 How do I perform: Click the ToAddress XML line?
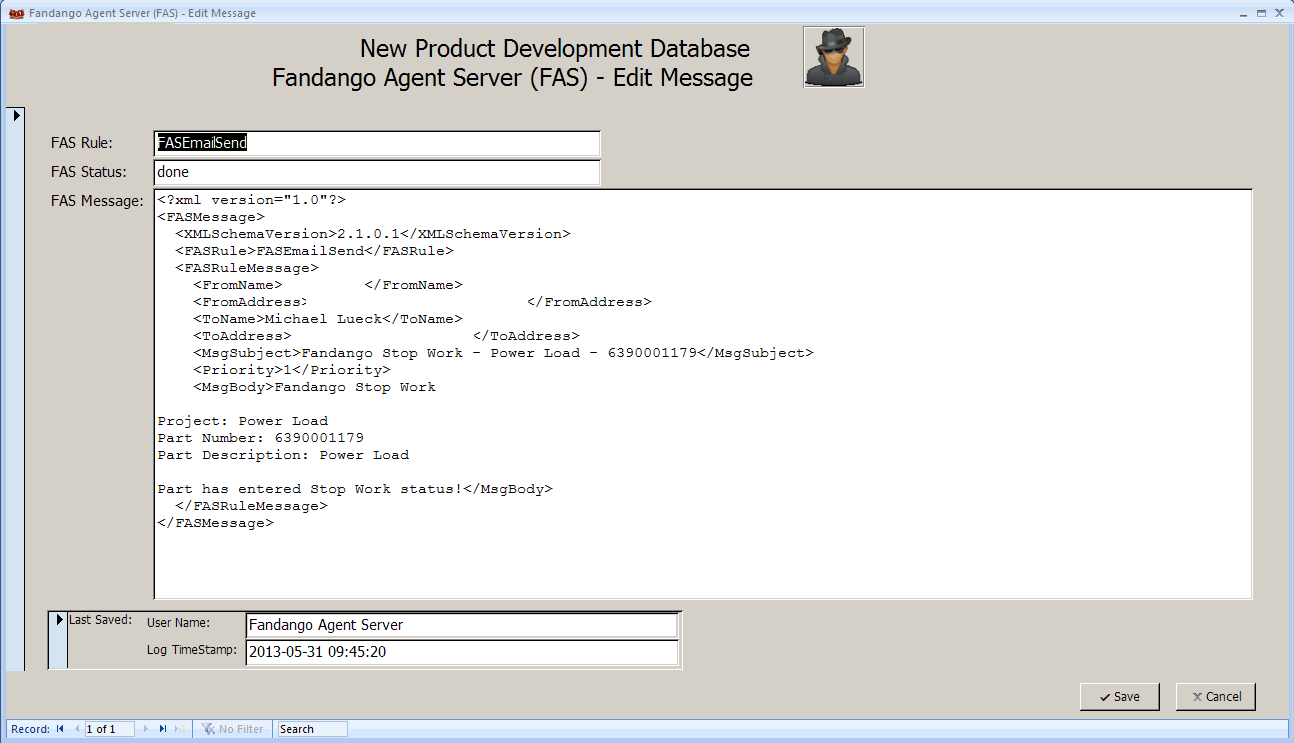tap(386, 336)
